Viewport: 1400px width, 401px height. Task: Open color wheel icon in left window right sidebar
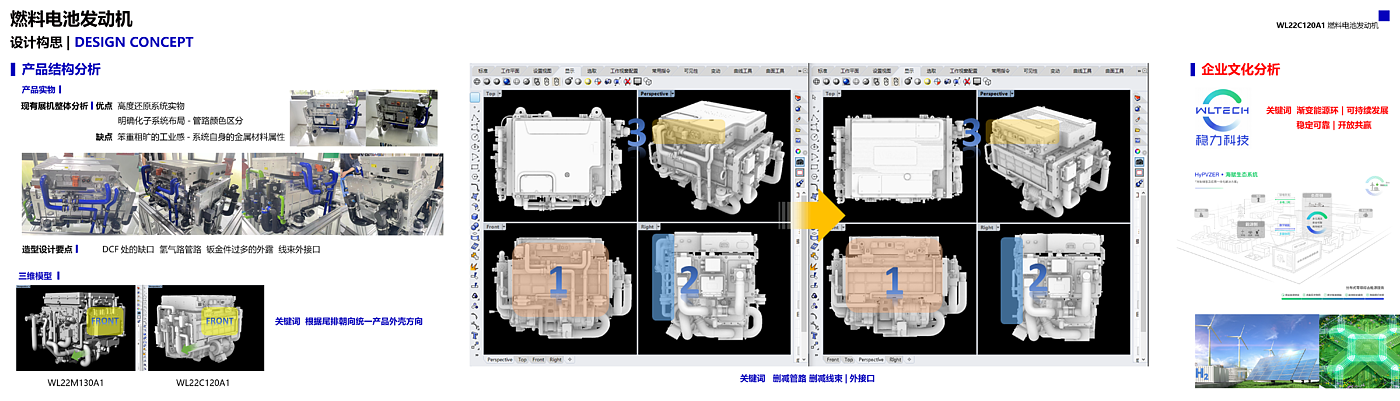(x=799, y=151)
